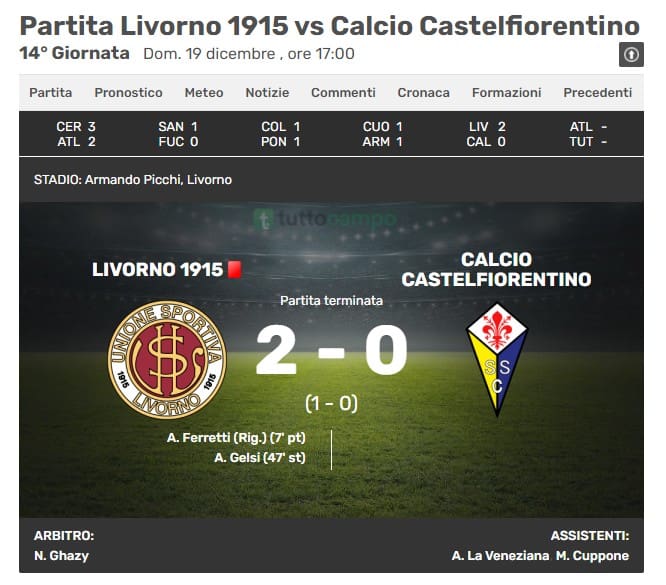Click the red card icon beside Livorno
666x585 pixels.
[236, 270]
